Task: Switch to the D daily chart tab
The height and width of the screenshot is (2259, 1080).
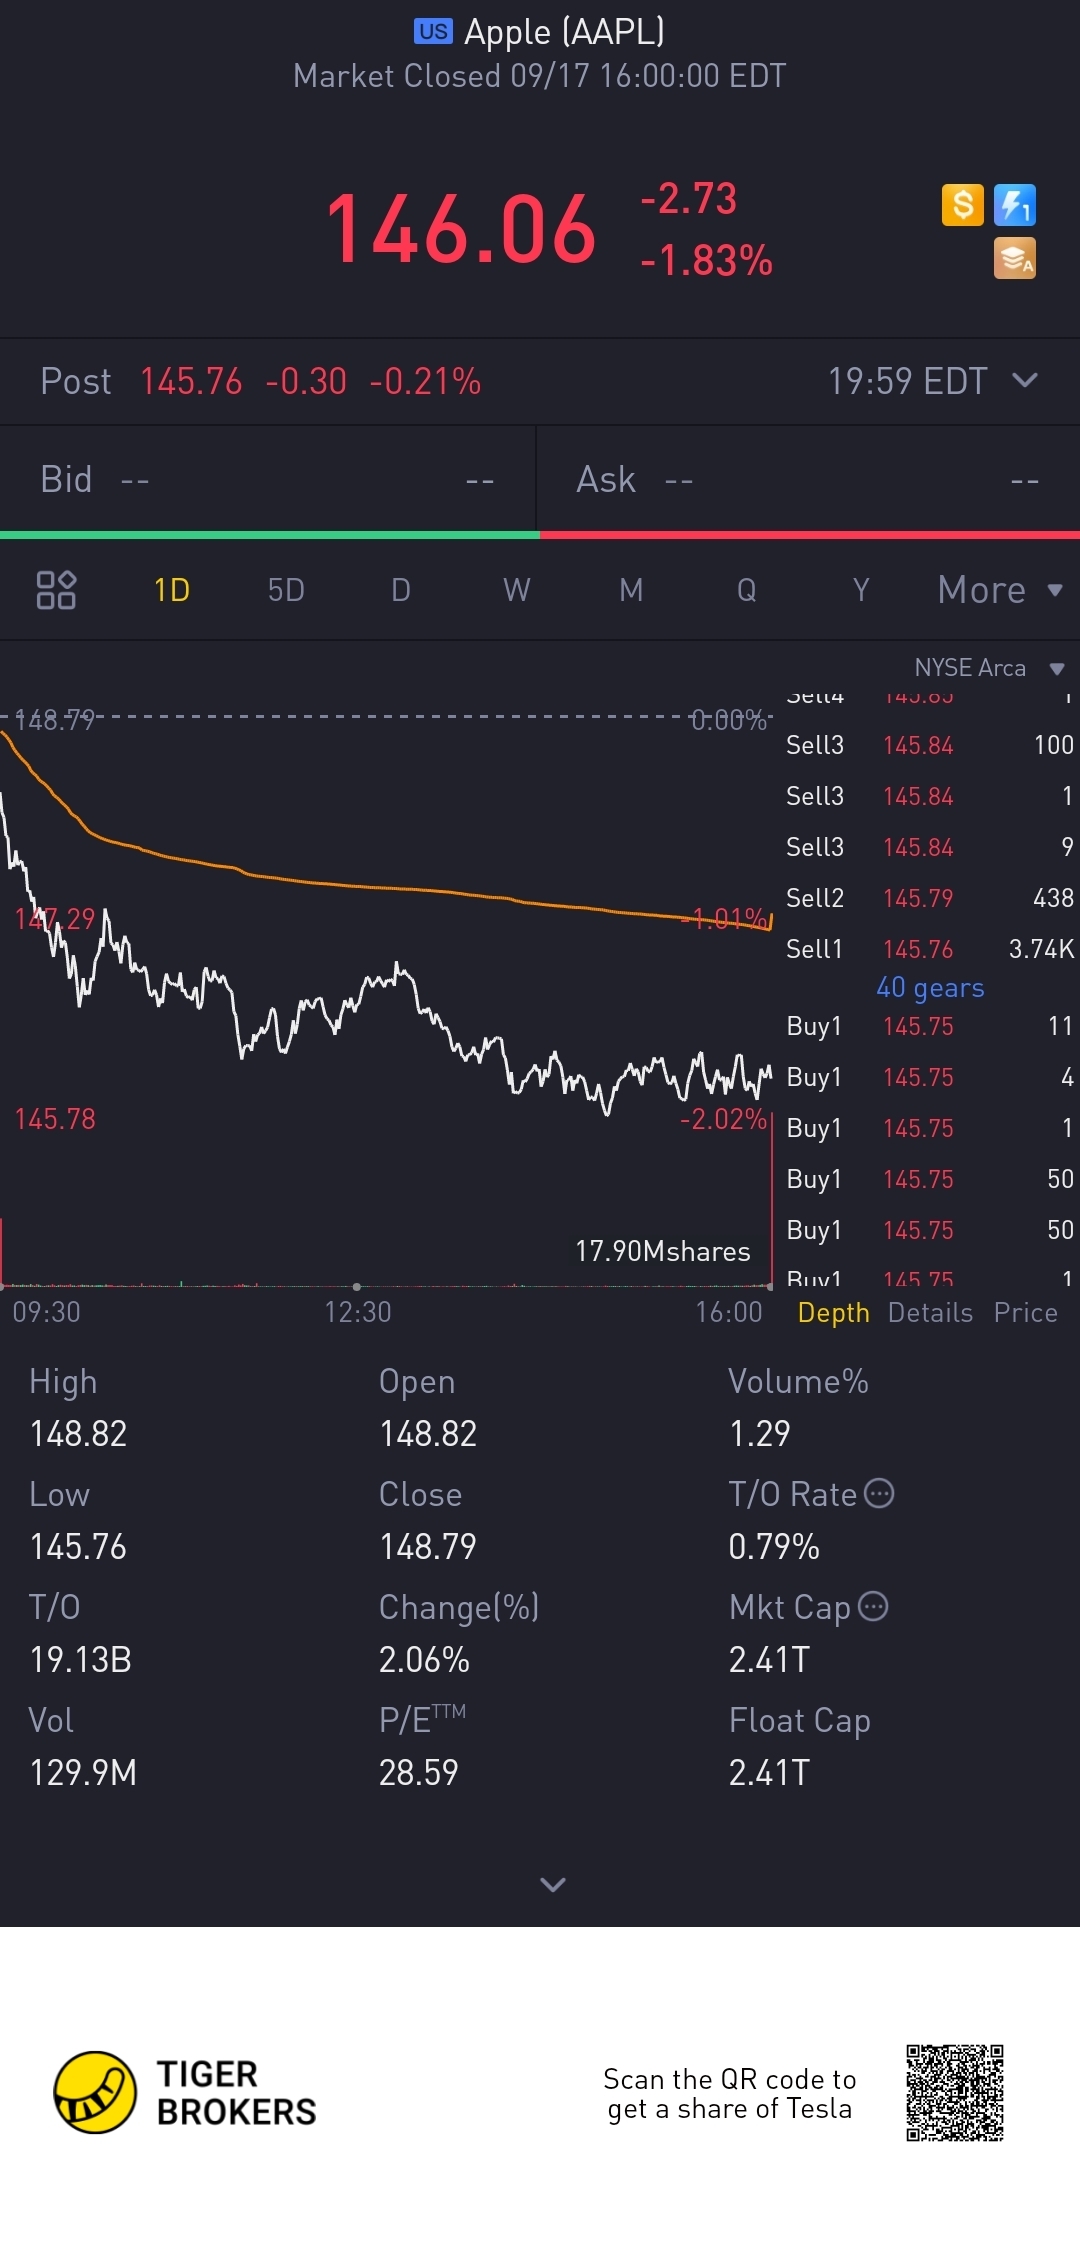Action: point(401,590)
